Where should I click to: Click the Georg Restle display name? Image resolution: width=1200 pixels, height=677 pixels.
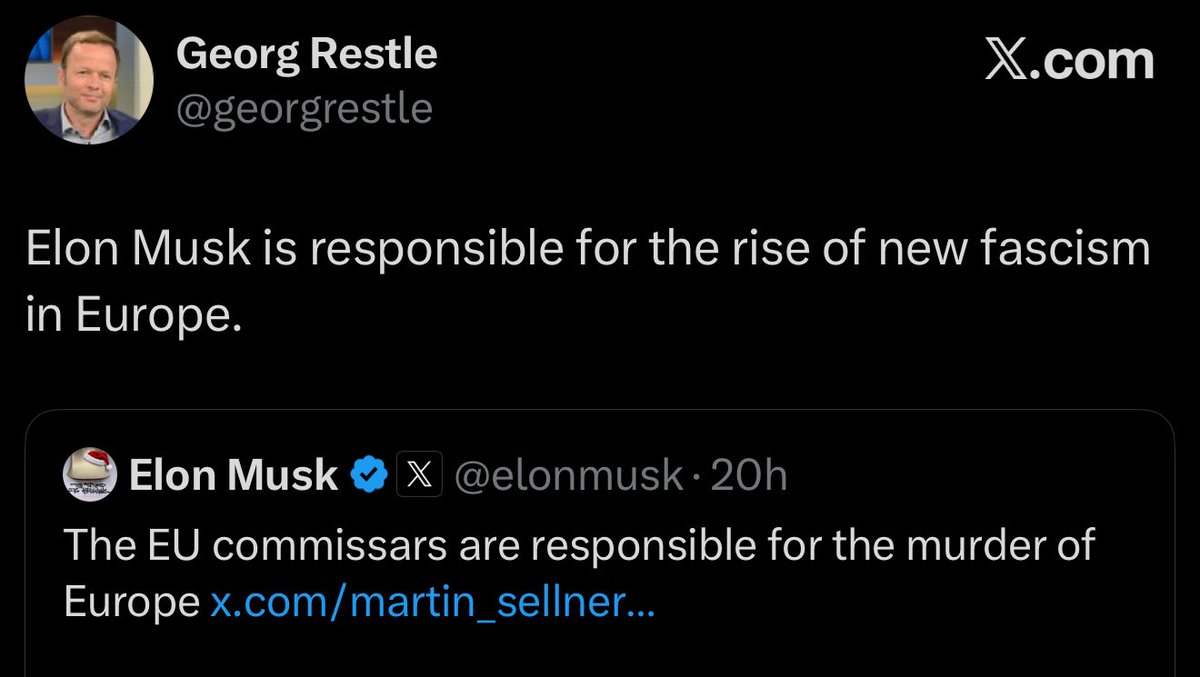coord(306,54)
